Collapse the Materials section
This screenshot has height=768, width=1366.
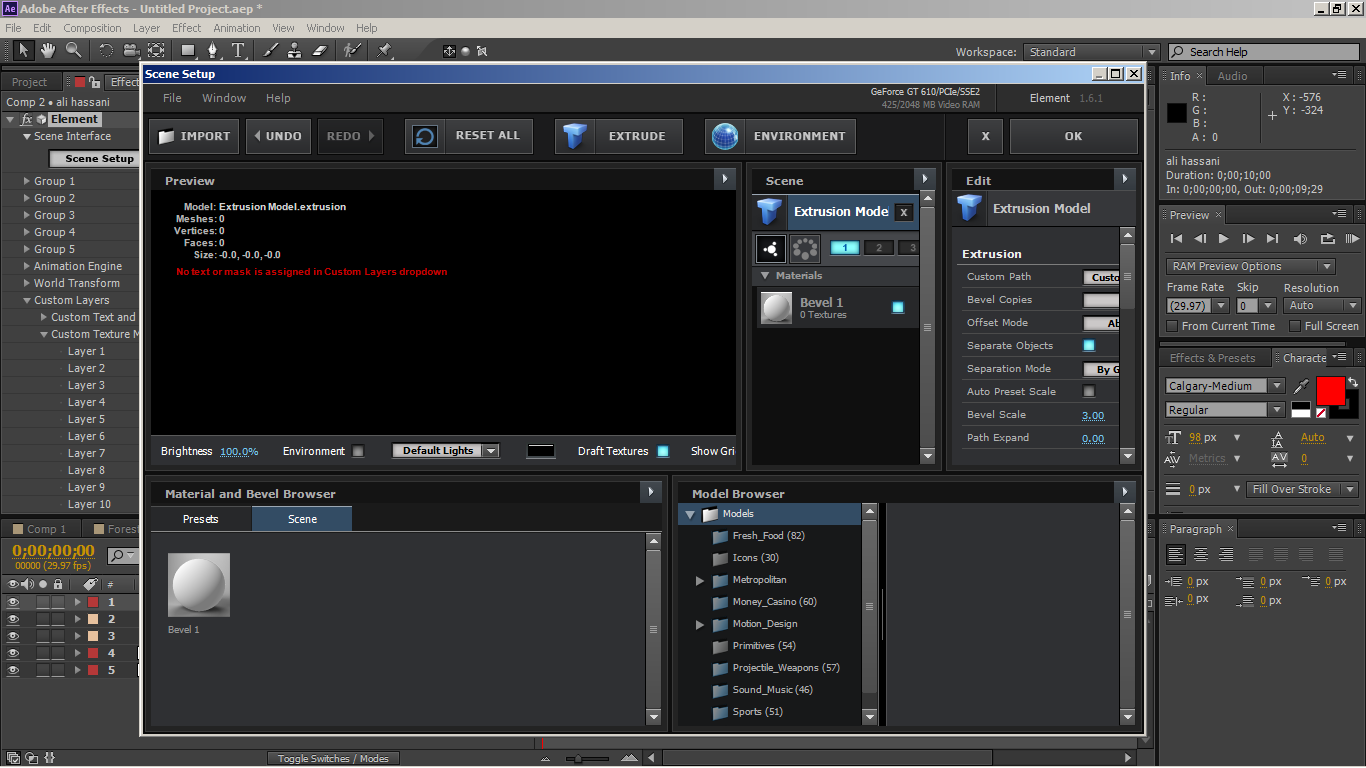pyautogui.click(x=766, y=275)
